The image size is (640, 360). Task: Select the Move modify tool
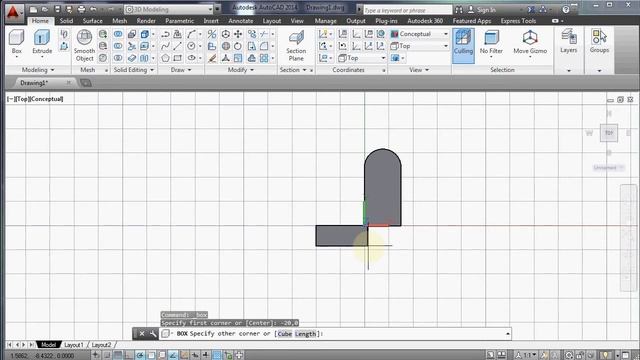(x=238, y=34)
